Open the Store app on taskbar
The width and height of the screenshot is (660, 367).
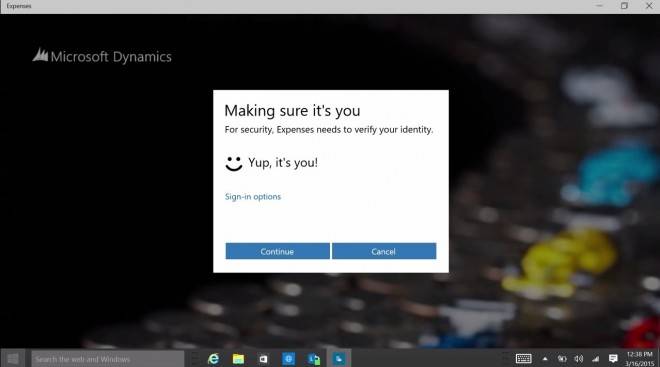pyautogui.click(x=263, y=359)
